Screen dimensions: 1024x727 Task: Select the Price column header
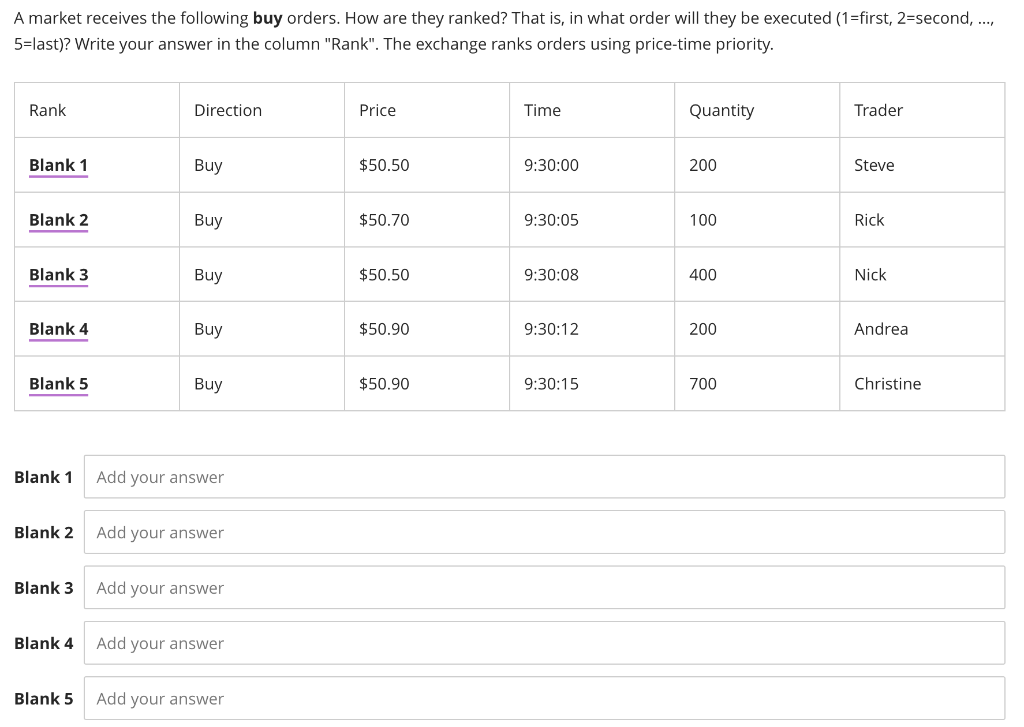[378, 110]
